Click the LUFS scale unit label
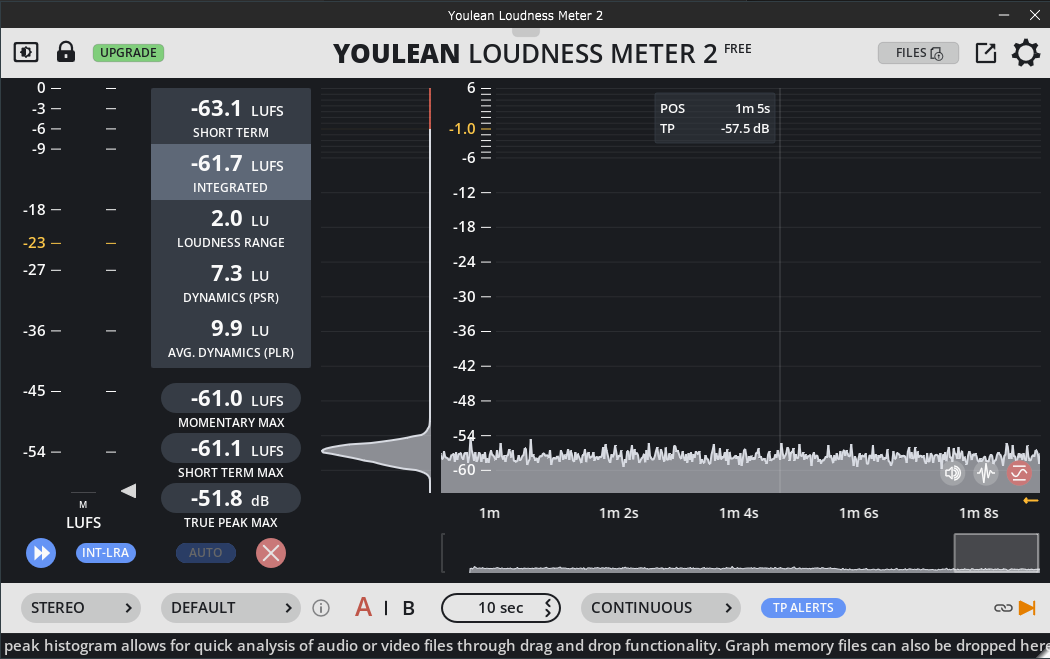The height and width of the screenshot is (659, 1050). 84,522
